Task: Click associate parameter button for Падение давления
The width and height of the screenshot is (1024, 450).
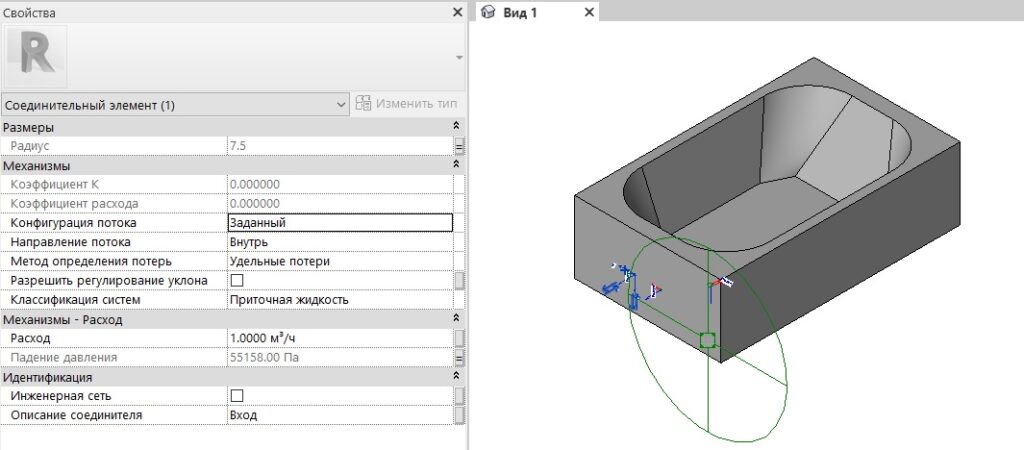Action: [459, 358]
